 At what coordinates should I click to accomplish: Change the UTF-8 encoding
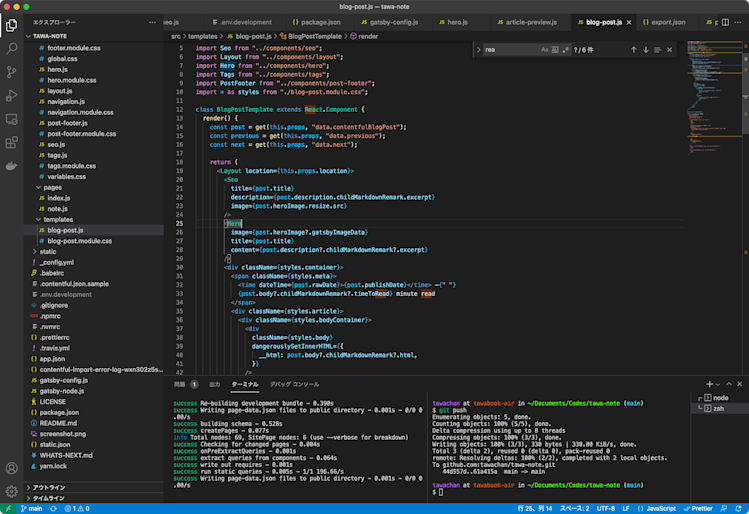606,509
